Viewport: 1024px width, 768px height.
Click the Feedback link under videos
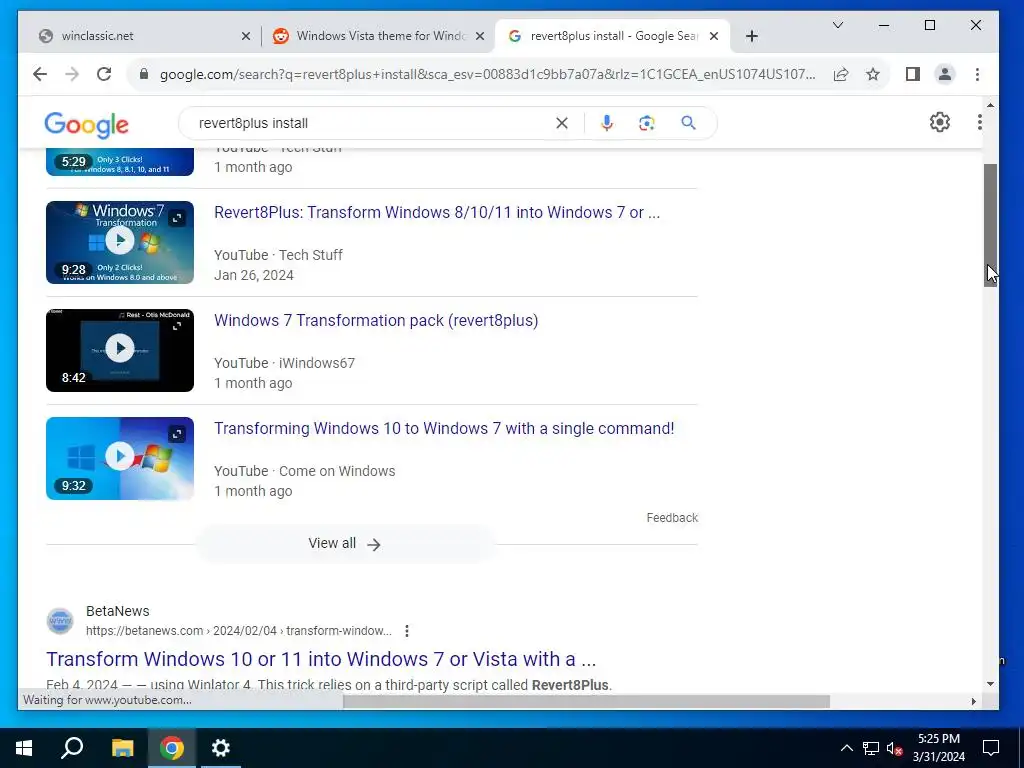click(x=672, y=518)
